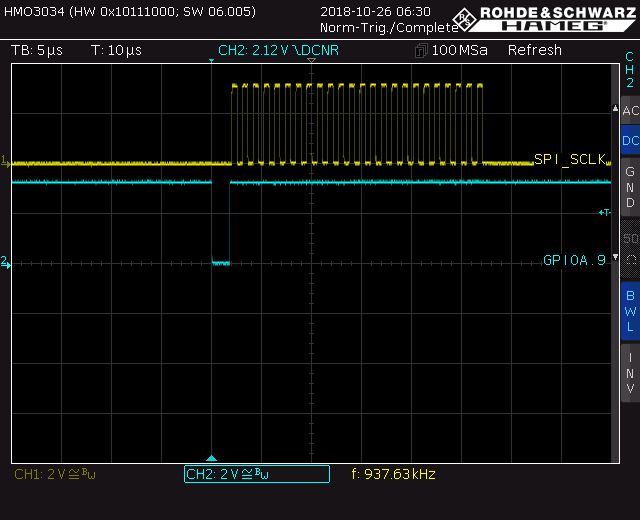Image resolution: width=640 pixels, height=520 pixels.
Task: Click the memory icon beside 100 MSa
Action: [421, 51]
